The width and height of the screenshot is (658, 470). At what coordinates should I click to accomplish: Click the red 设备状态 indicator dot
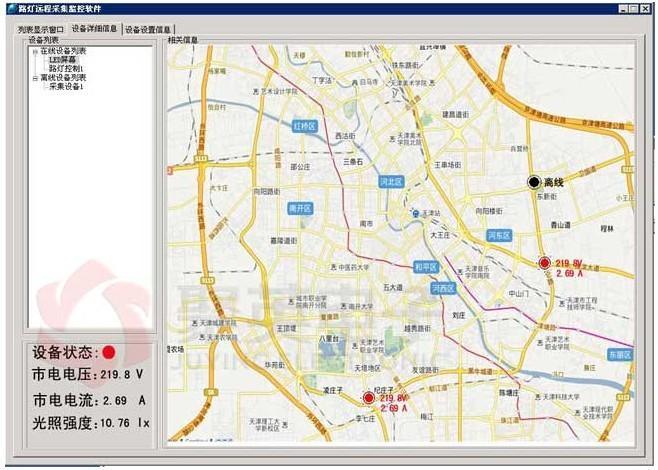click(x=108, y=352)
